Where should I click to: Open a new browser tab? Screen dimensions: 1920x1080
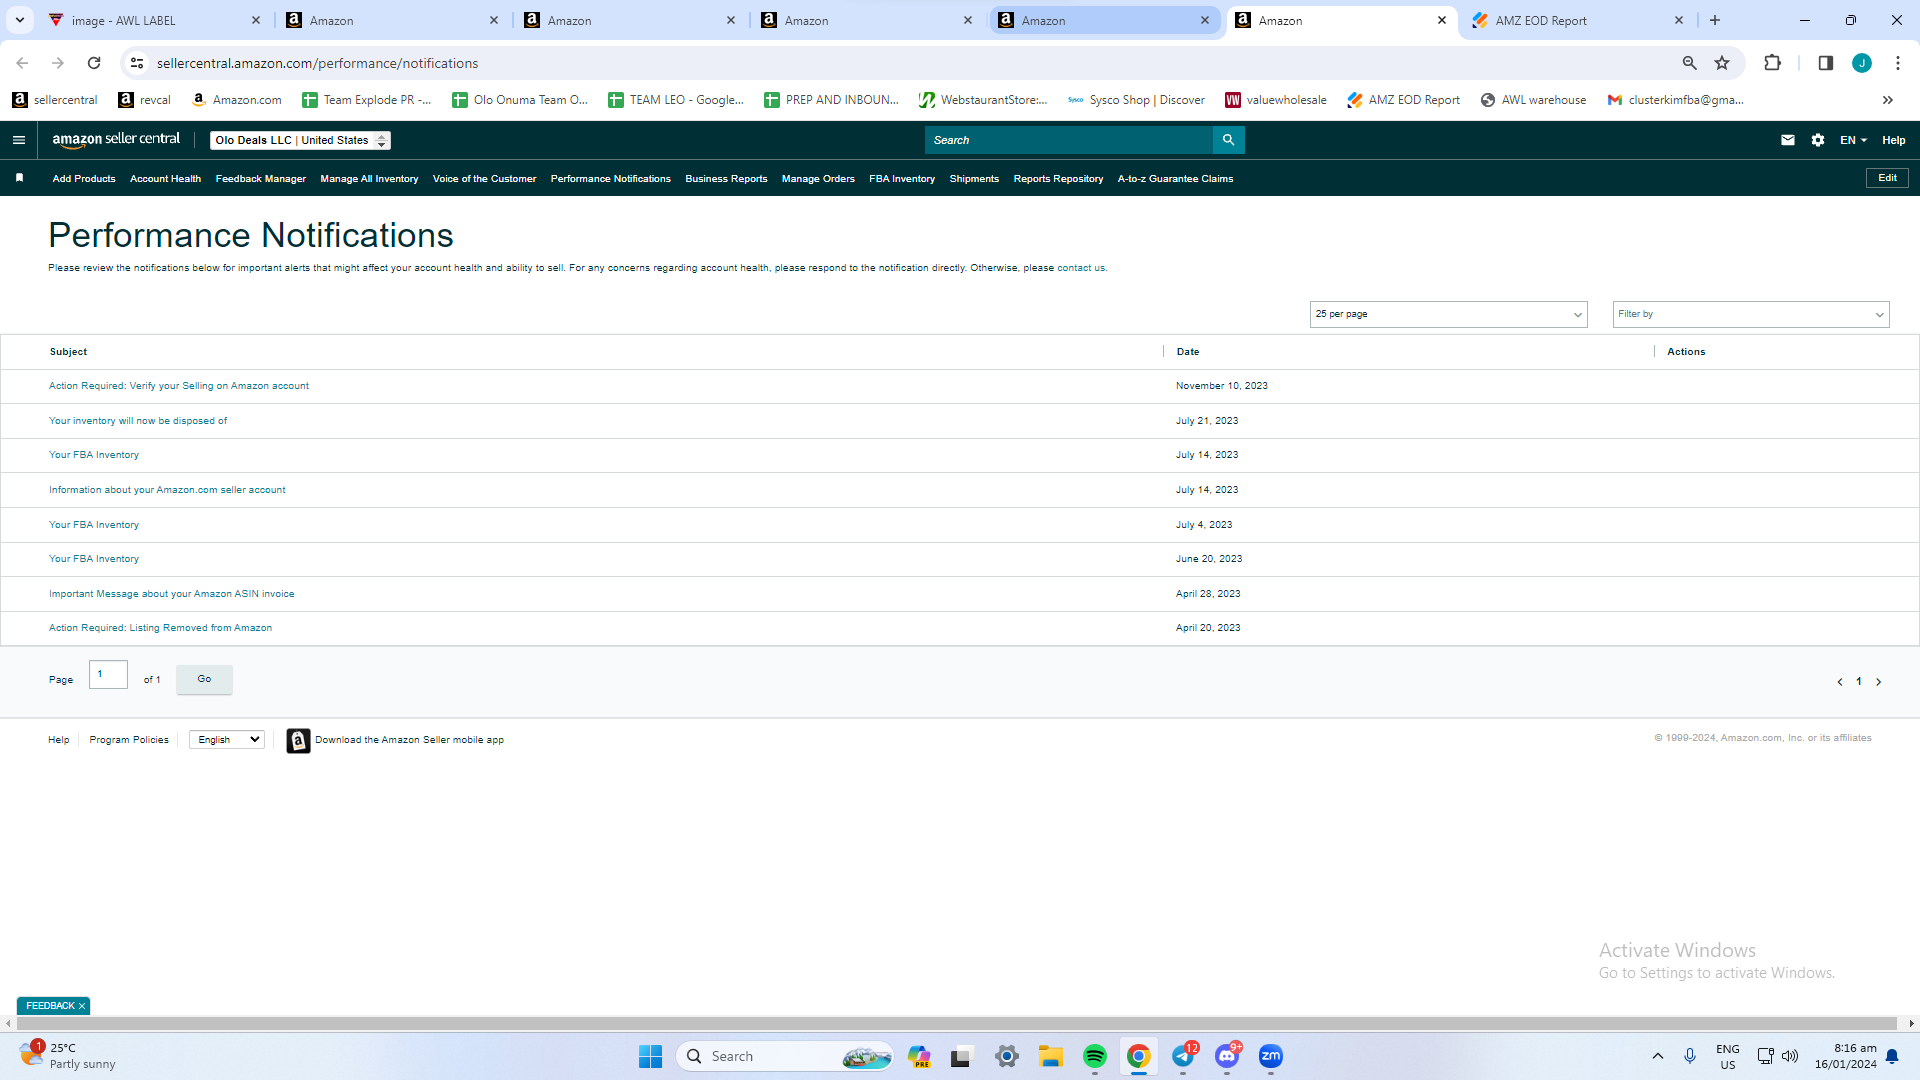1715,20
